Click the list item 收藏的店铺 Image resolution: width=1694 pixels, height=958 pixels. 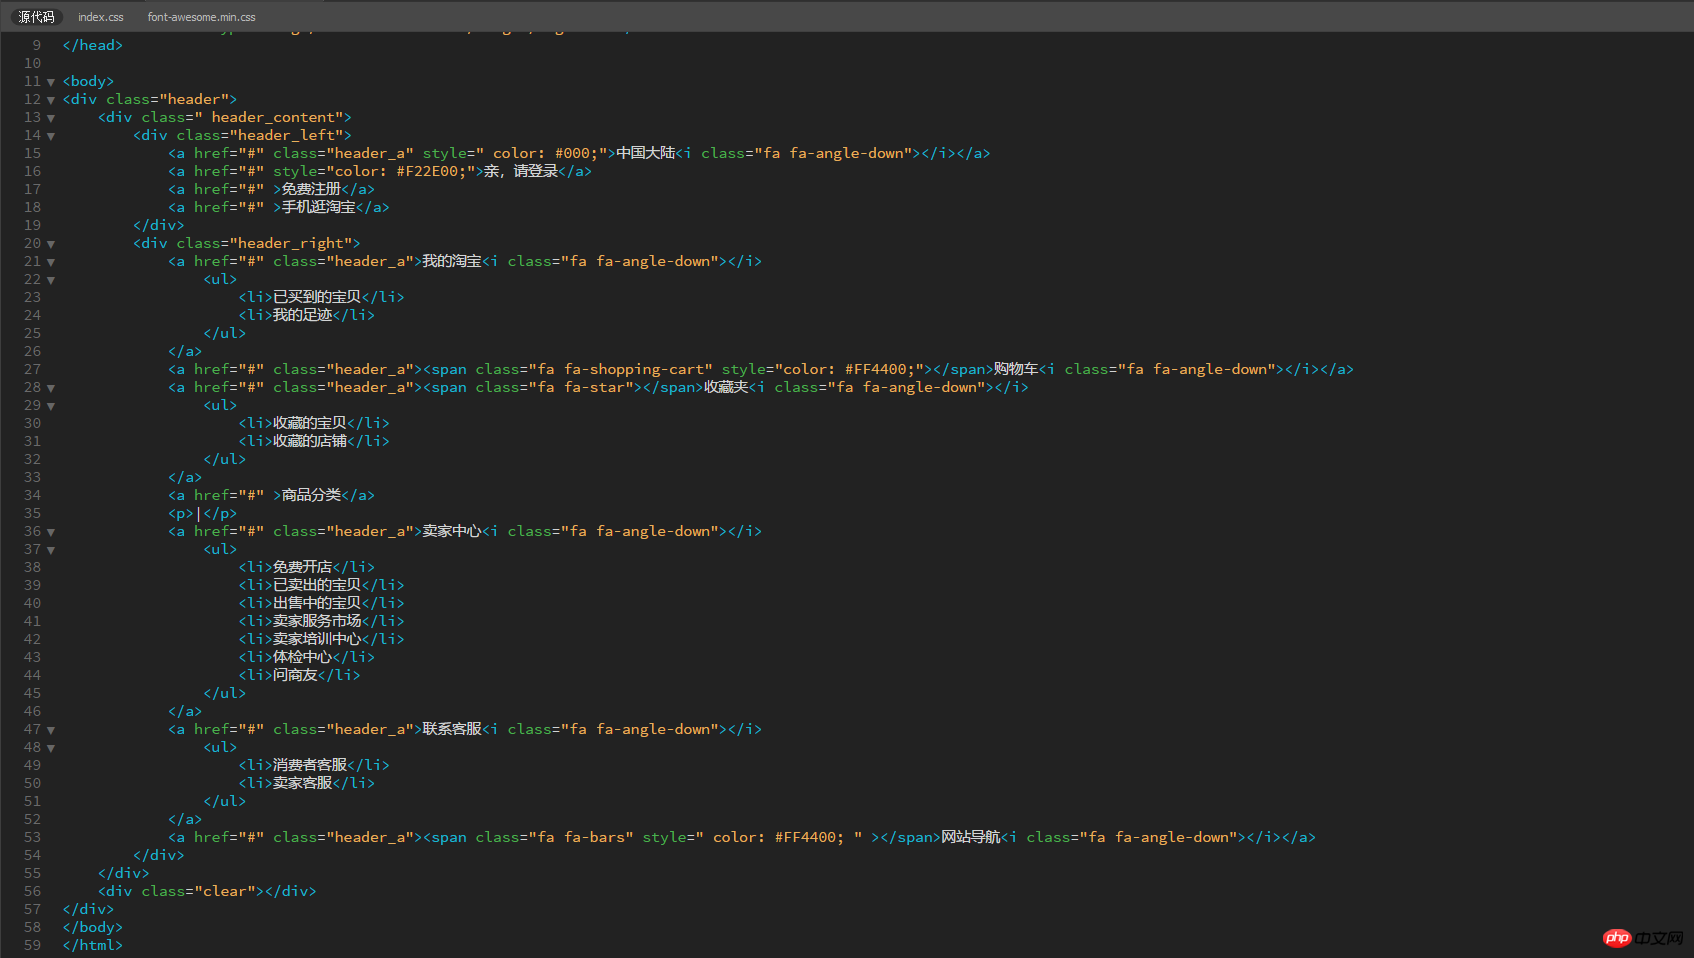310,441
